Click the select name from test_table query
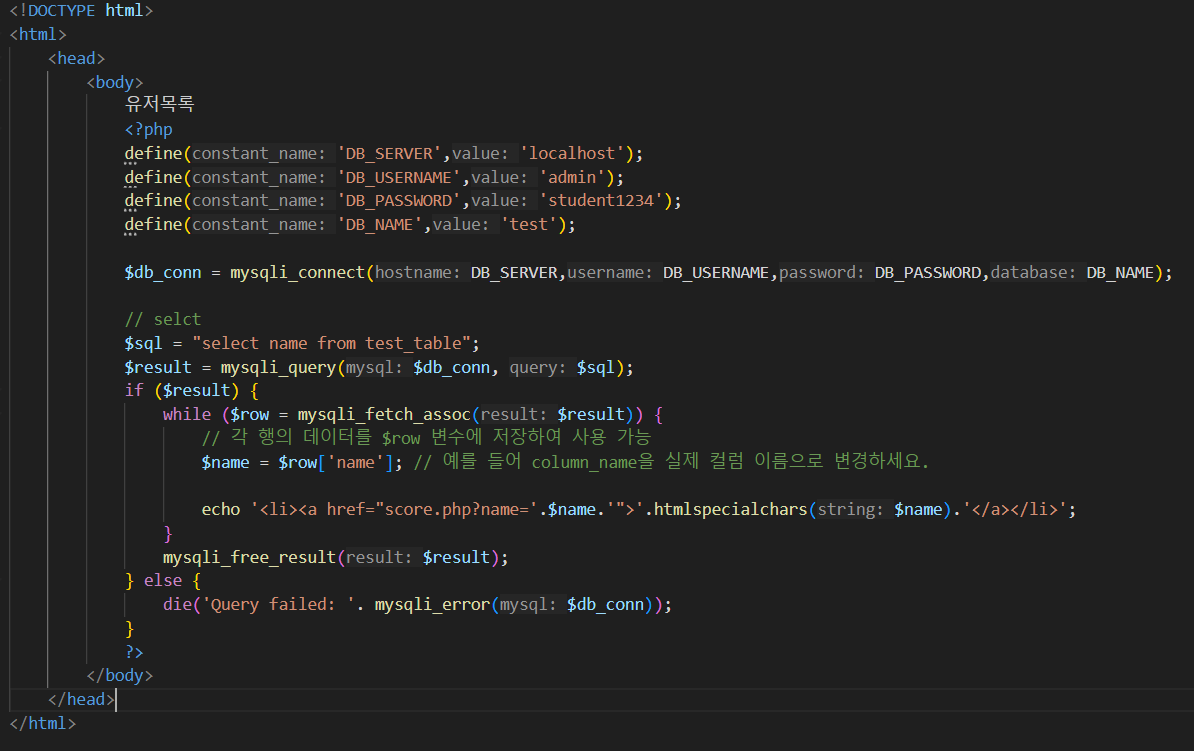The width and height of the screenshot is (1194, 751). click(331, 344)
